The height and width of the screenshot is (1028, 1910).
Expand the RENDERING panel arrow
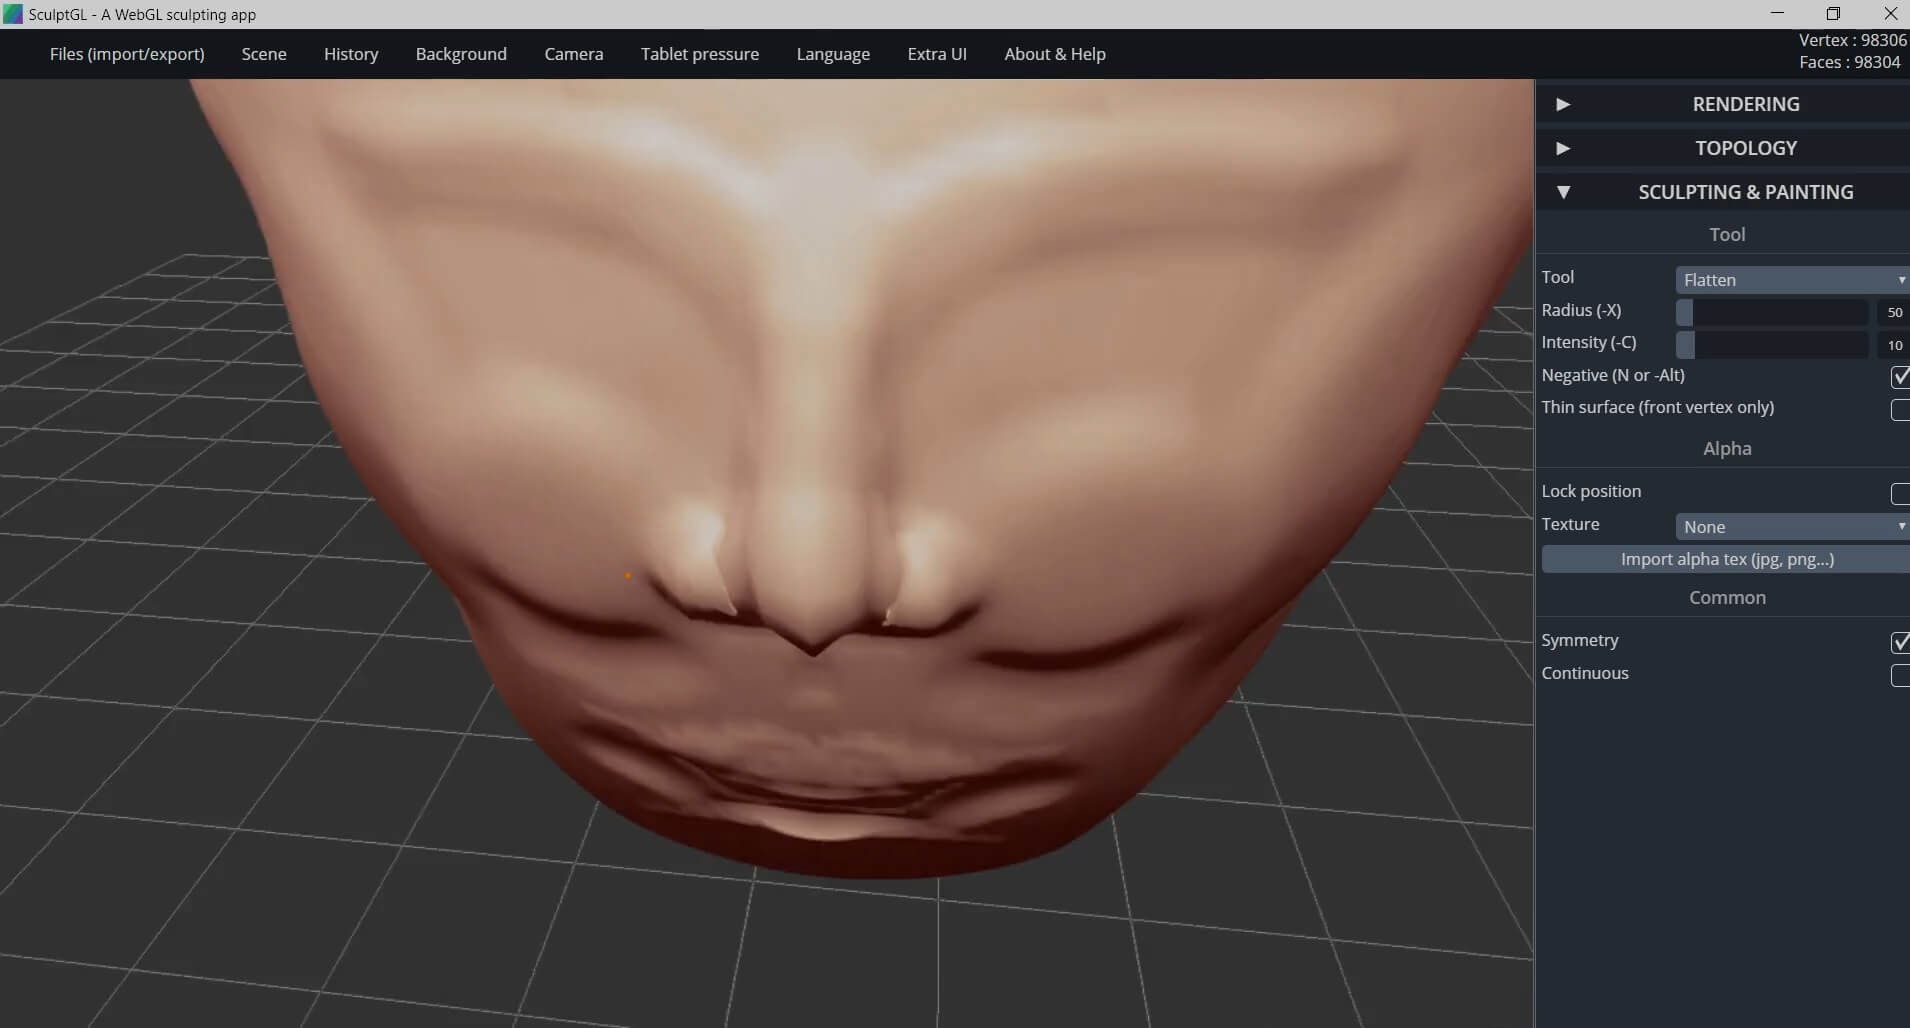[1563, 104]
